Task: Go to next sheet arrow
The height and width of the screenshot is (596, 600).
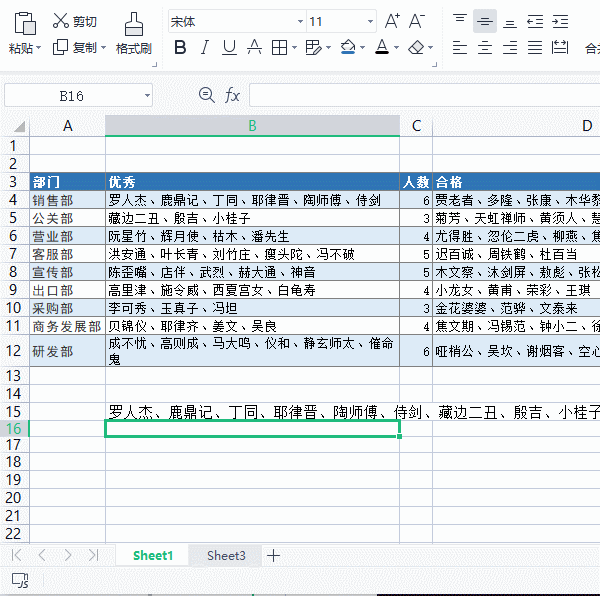Action: click(x=68, y=555)
